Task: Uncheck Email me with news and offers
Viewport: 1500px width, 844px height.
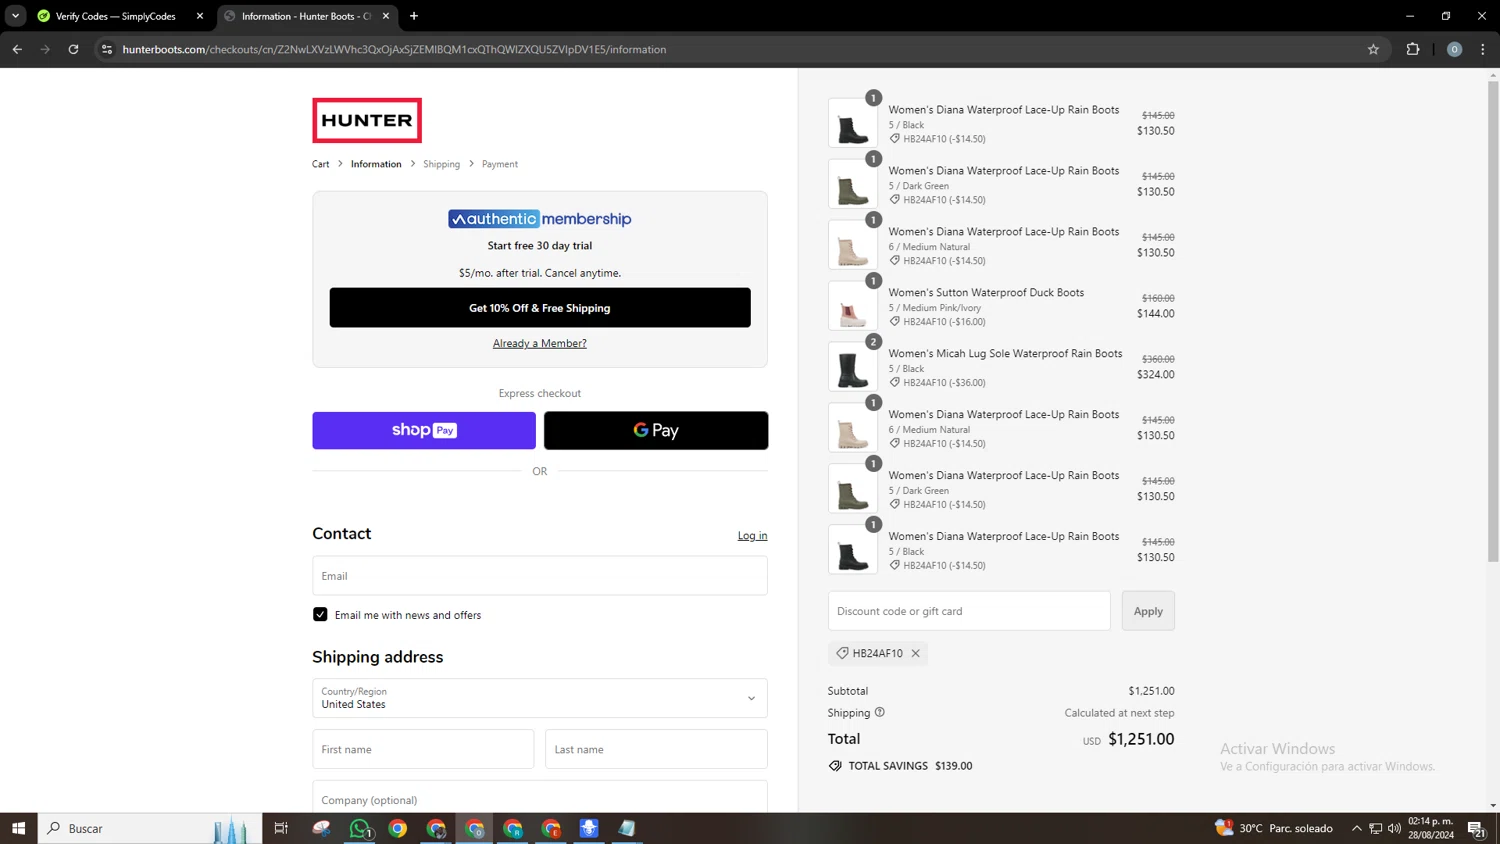Action: [320, 614]
